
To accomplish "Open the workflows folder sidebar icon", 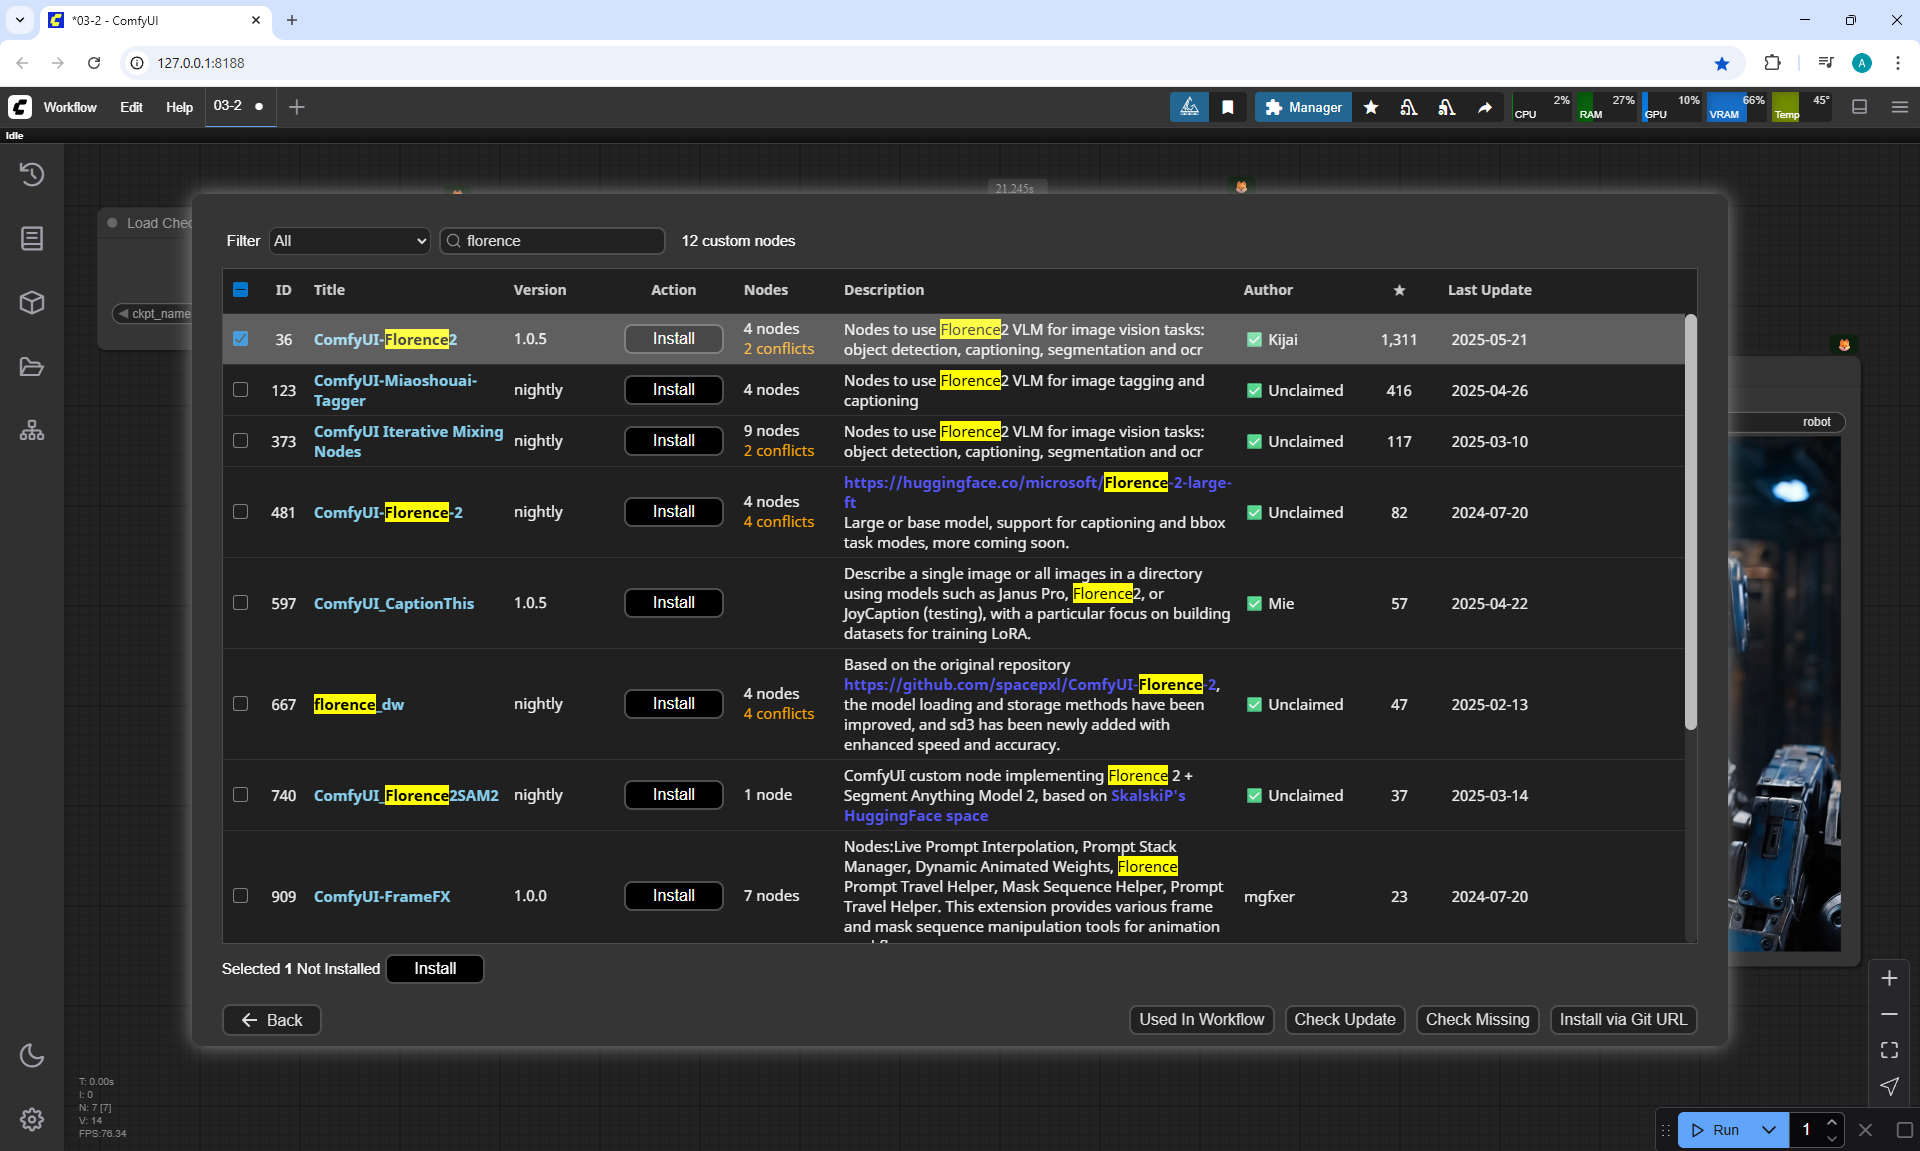I will 32,367.
